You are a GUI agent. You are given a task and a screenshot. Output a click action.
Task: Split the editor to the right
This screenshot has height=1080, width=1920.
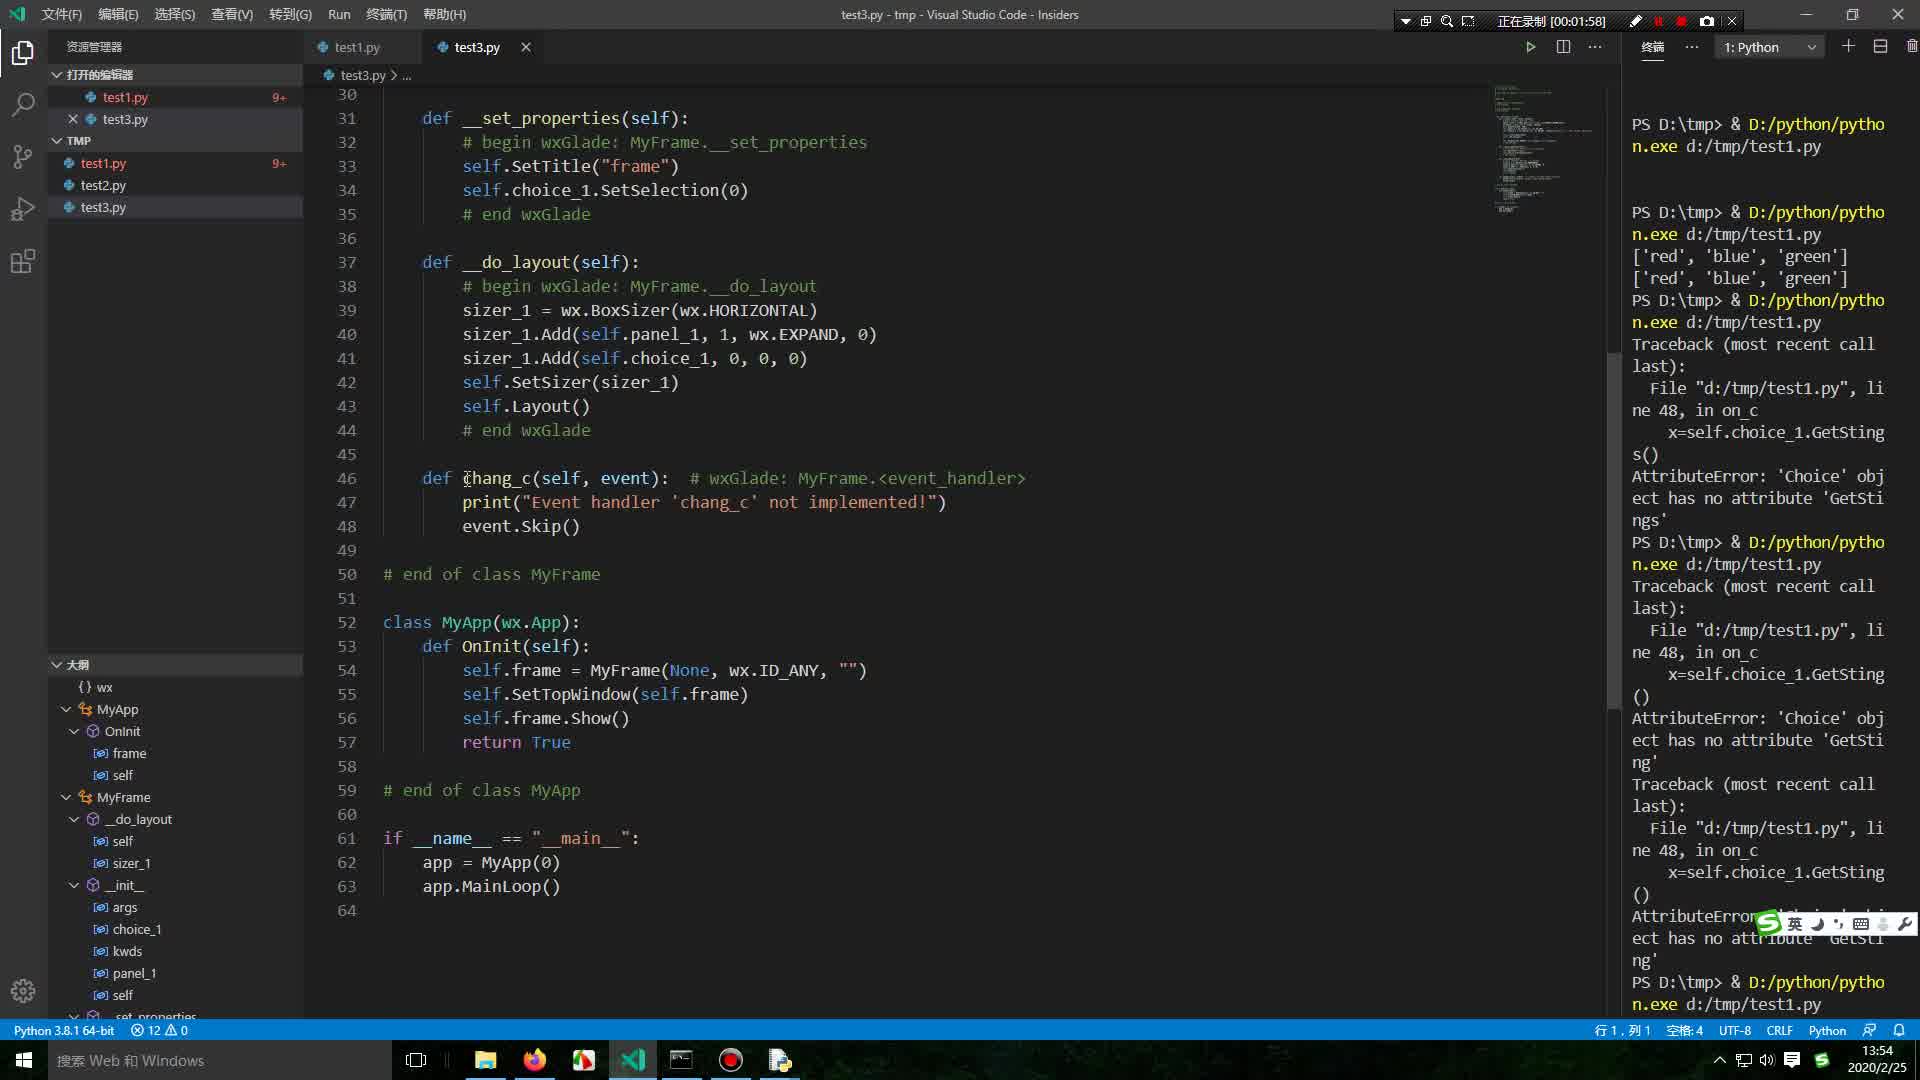(1563, 47)
